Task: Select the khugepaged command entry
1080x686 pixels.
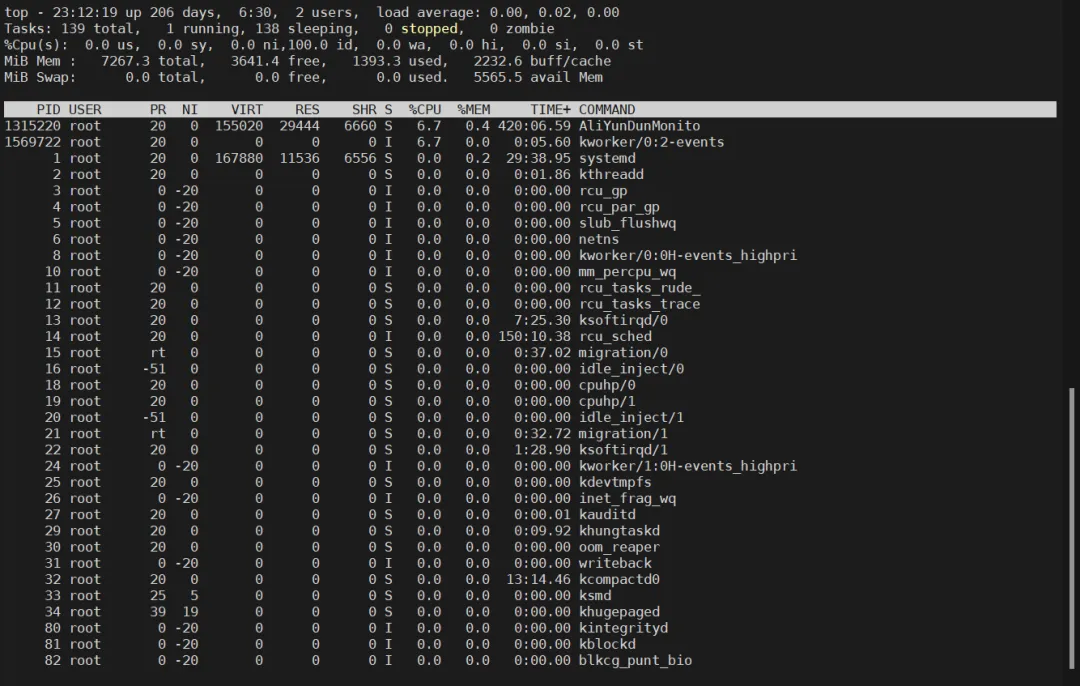Action: coord(619,612)
